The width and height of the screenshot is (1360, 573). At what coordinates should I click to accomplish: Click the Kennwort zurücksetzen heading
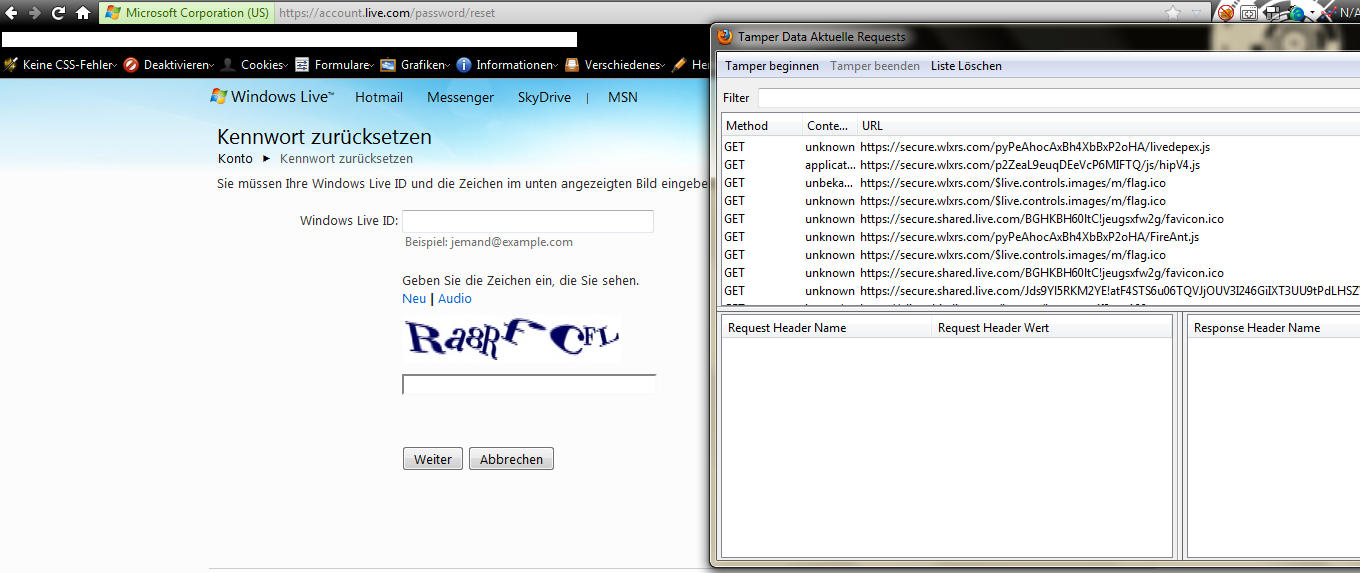tap(325, 137)
